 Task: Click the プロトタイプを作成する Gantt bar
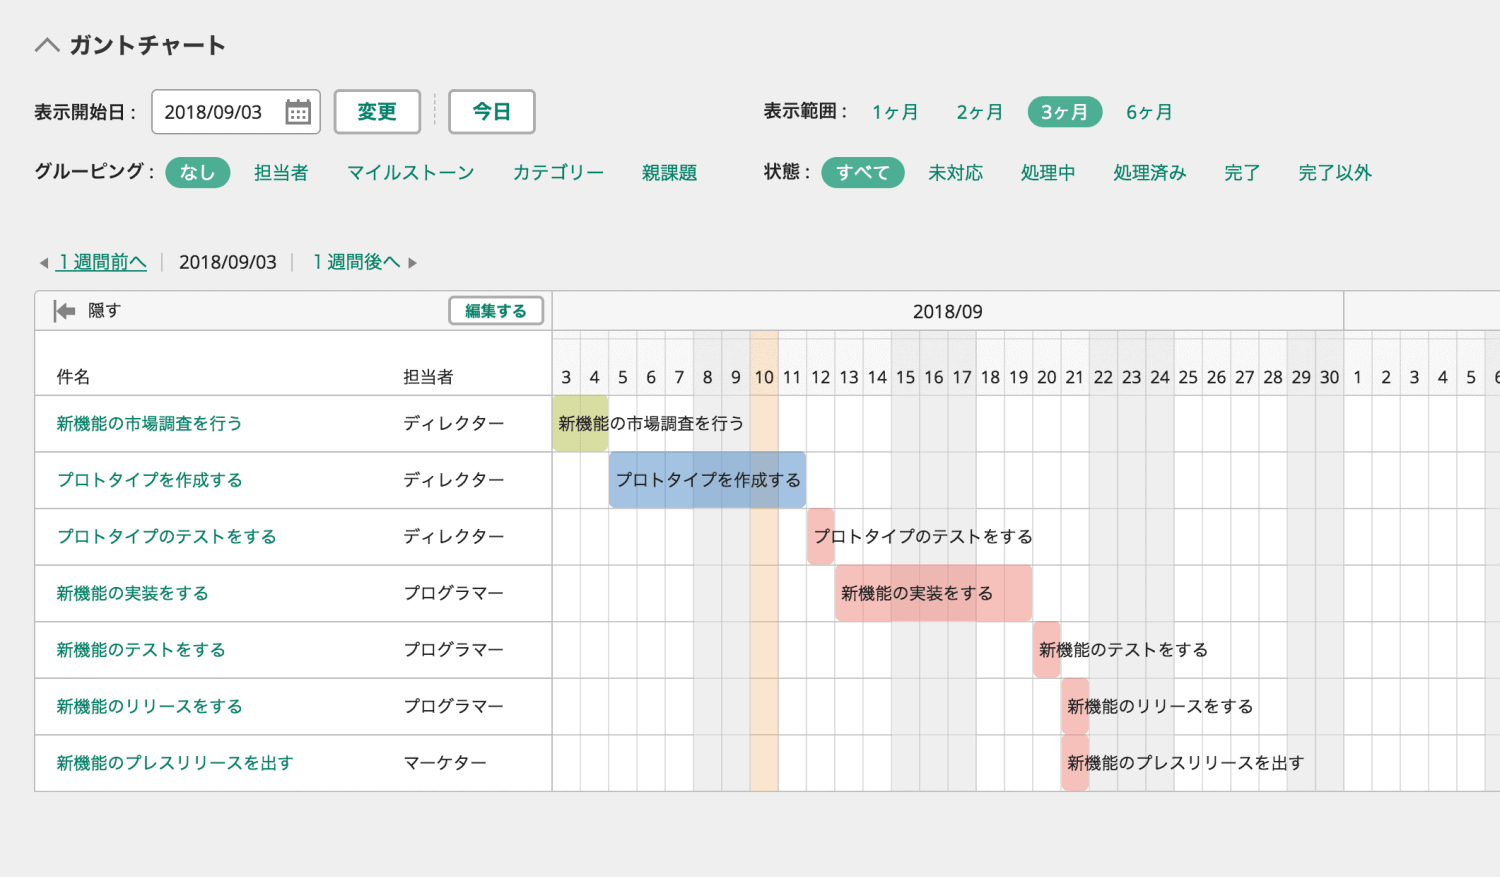[707, 479]
